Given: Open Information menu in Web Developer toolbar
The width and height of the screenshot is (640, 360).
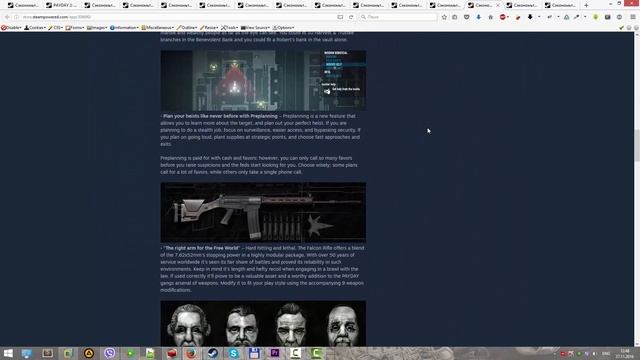Looking at the screenshot, I should click(x=124, y=28).
